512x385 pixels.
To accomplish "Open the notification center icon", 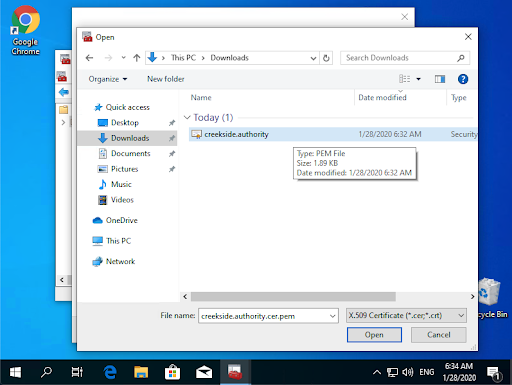I will click(495, 373).
